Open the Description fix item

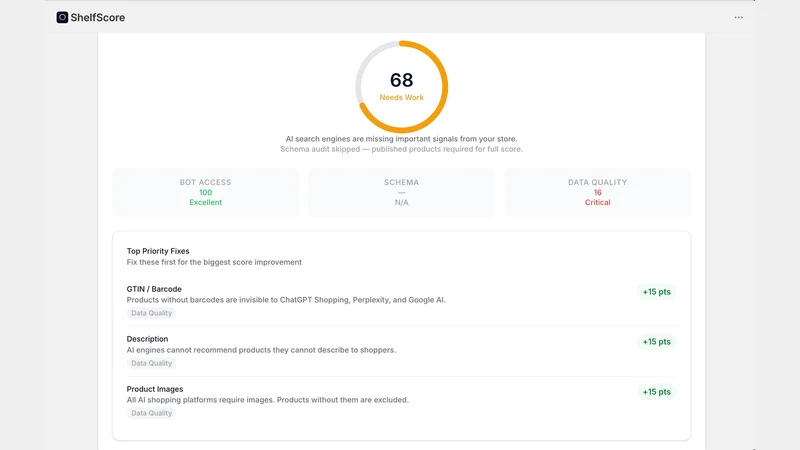tap(401, 351)
